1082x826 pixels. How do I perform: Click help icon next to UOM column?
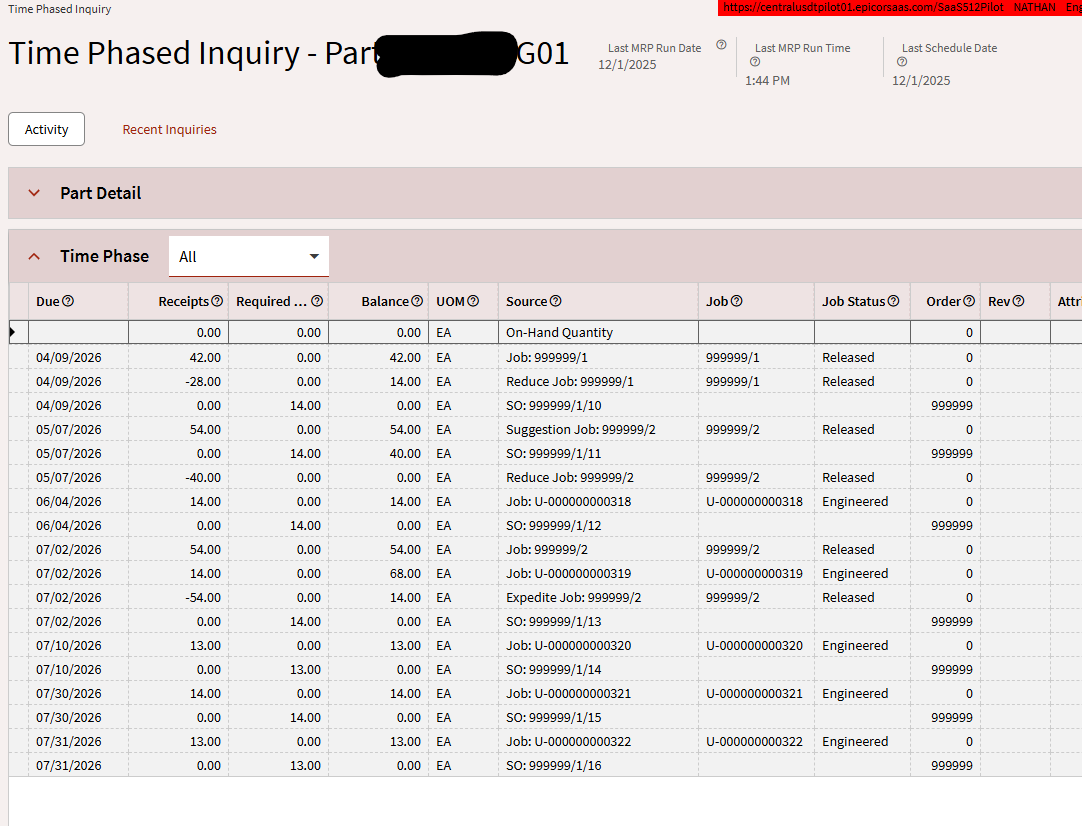coord(473,301)
